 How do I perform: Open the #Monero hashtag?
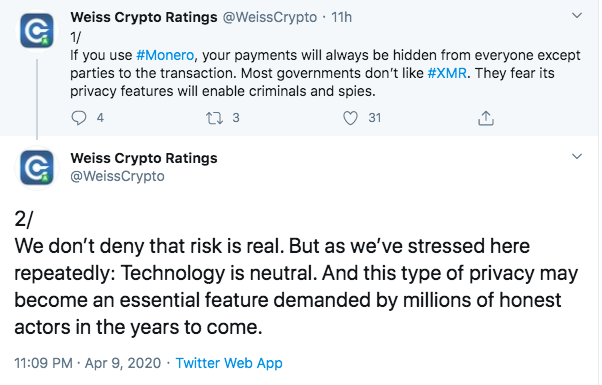[x=165, y=55]
